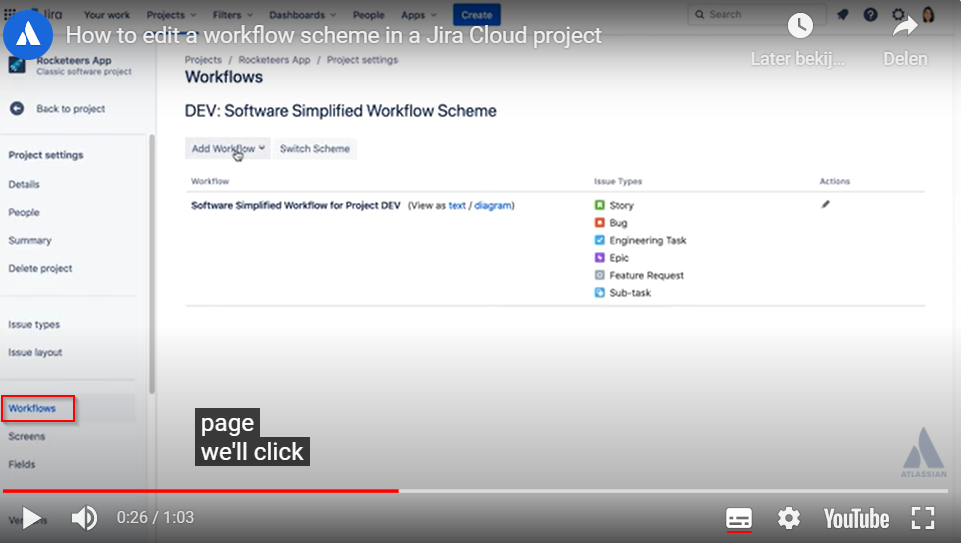Screen dimensions: 961x548
Task: Click the Bug issue type icon
Action: 599,223
